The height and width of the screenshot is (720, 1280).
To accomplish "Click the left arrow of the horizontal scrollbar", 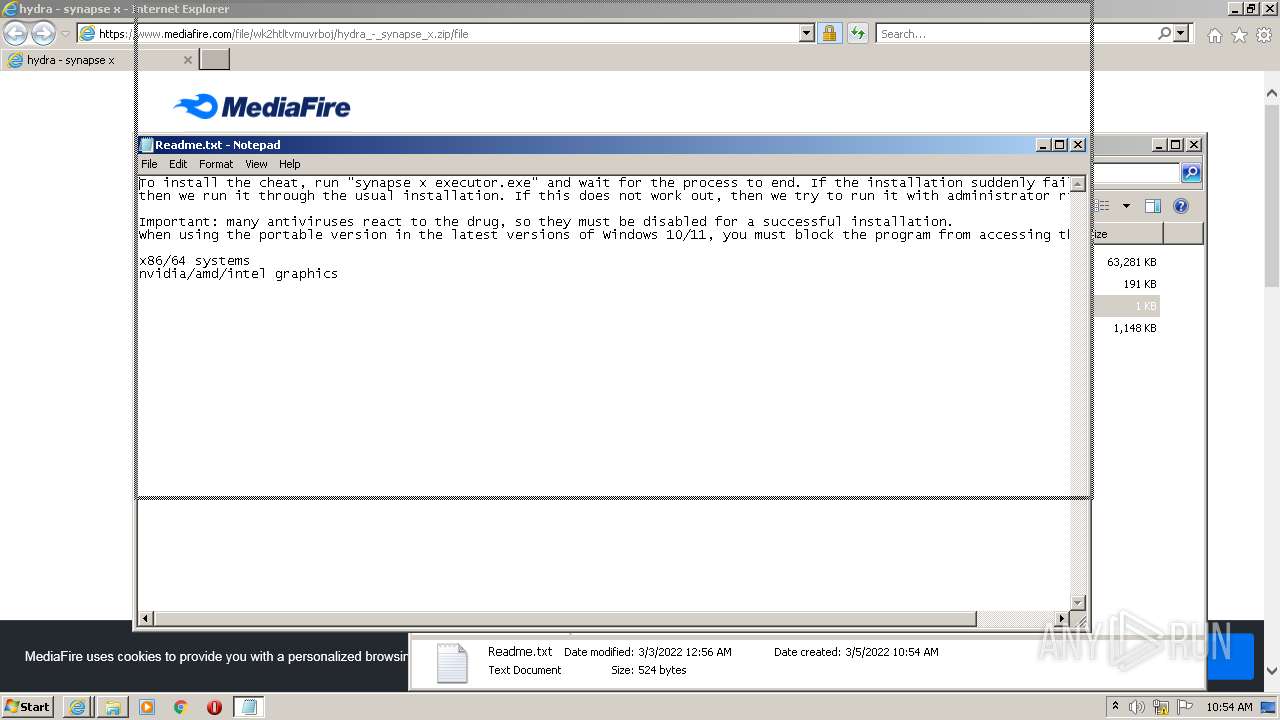I will pyautogui.click(x=146, y=619).
